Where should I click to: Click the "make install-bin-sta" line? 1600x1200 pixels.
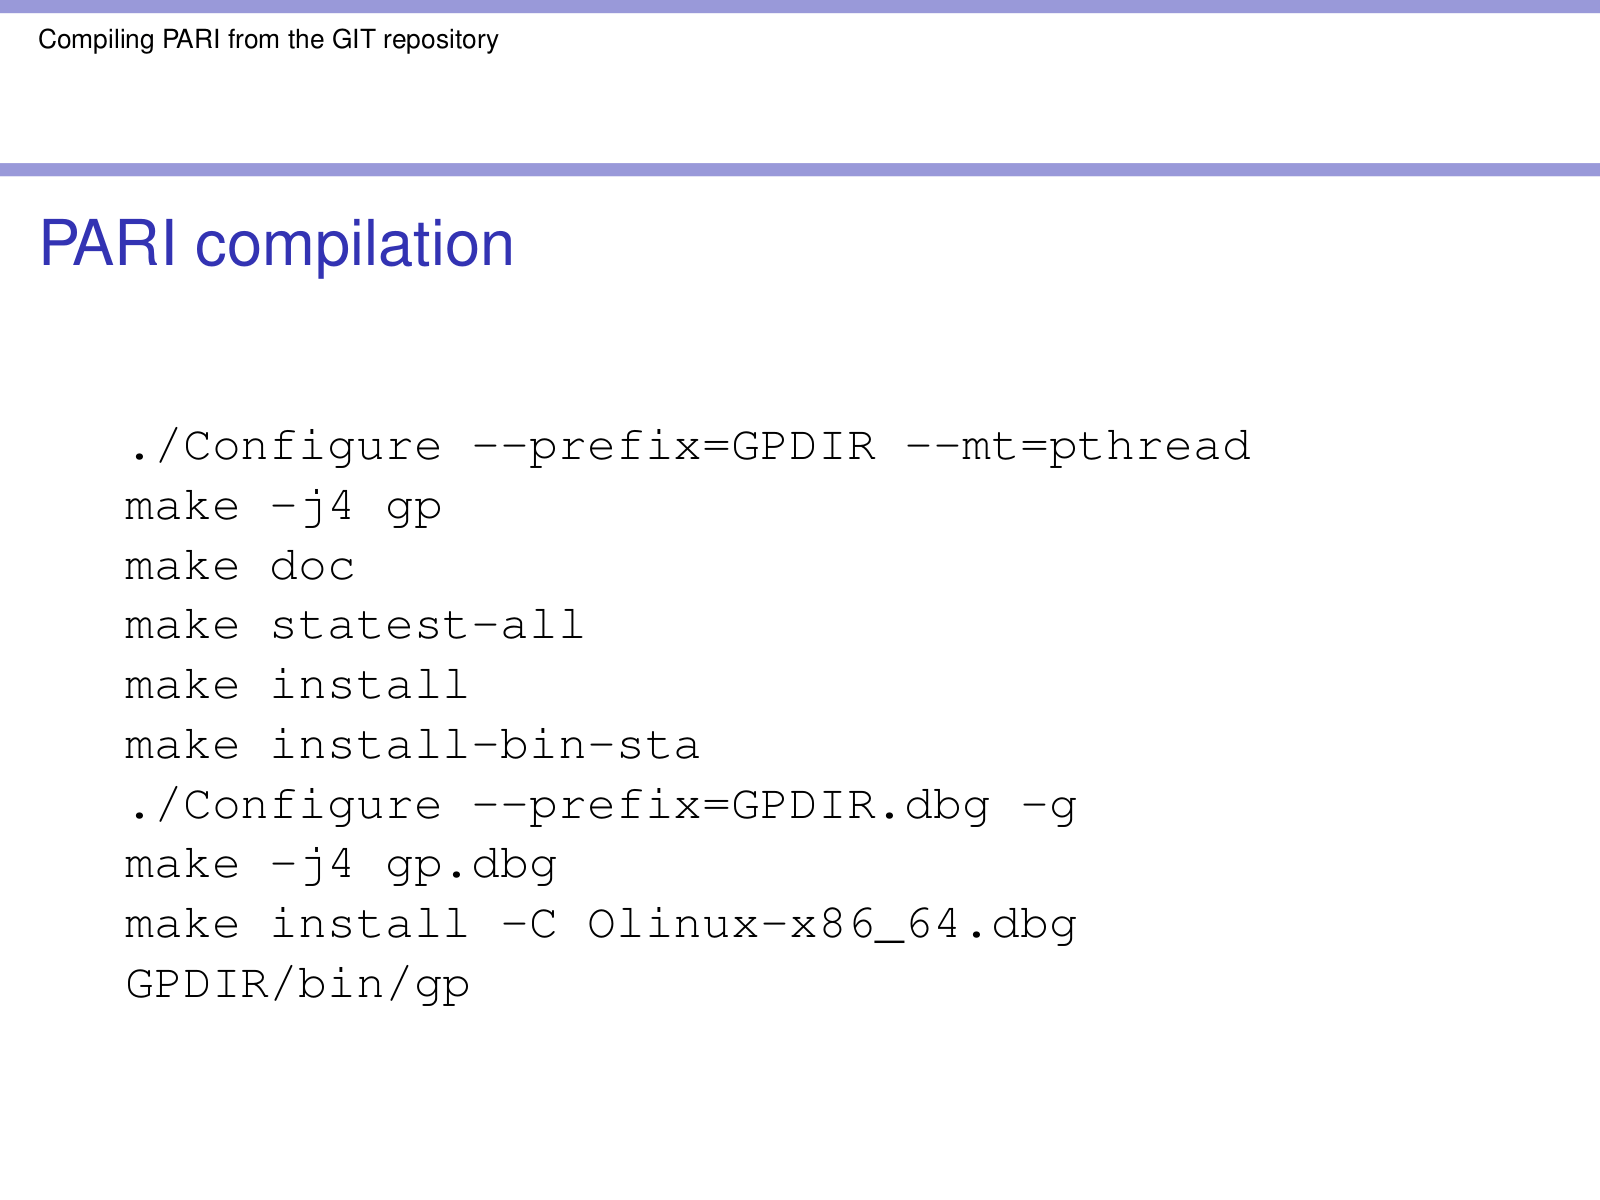[x=412, y=746]
